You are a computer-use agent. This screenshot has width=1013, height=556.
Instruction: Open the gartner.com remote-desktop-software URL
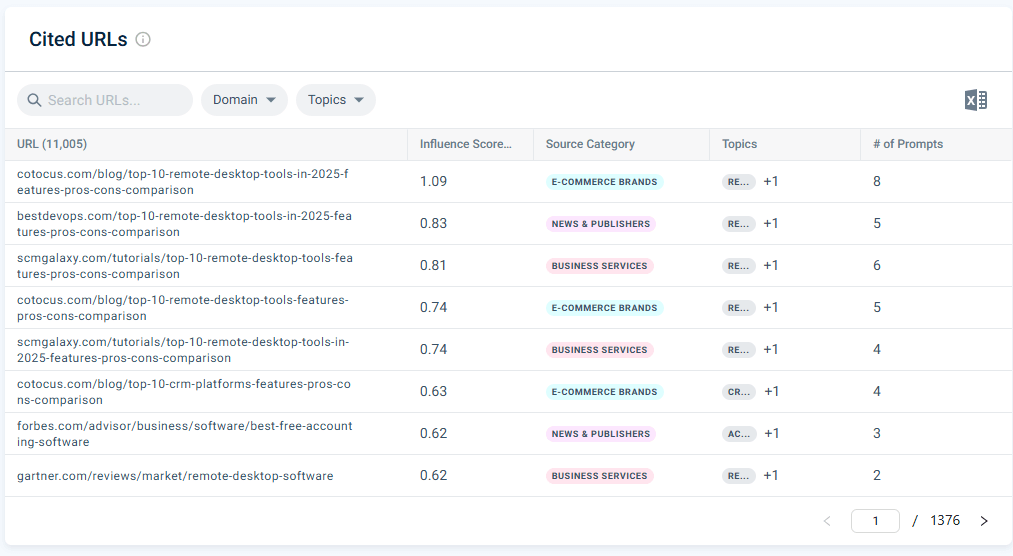click(x=175, y=476)
